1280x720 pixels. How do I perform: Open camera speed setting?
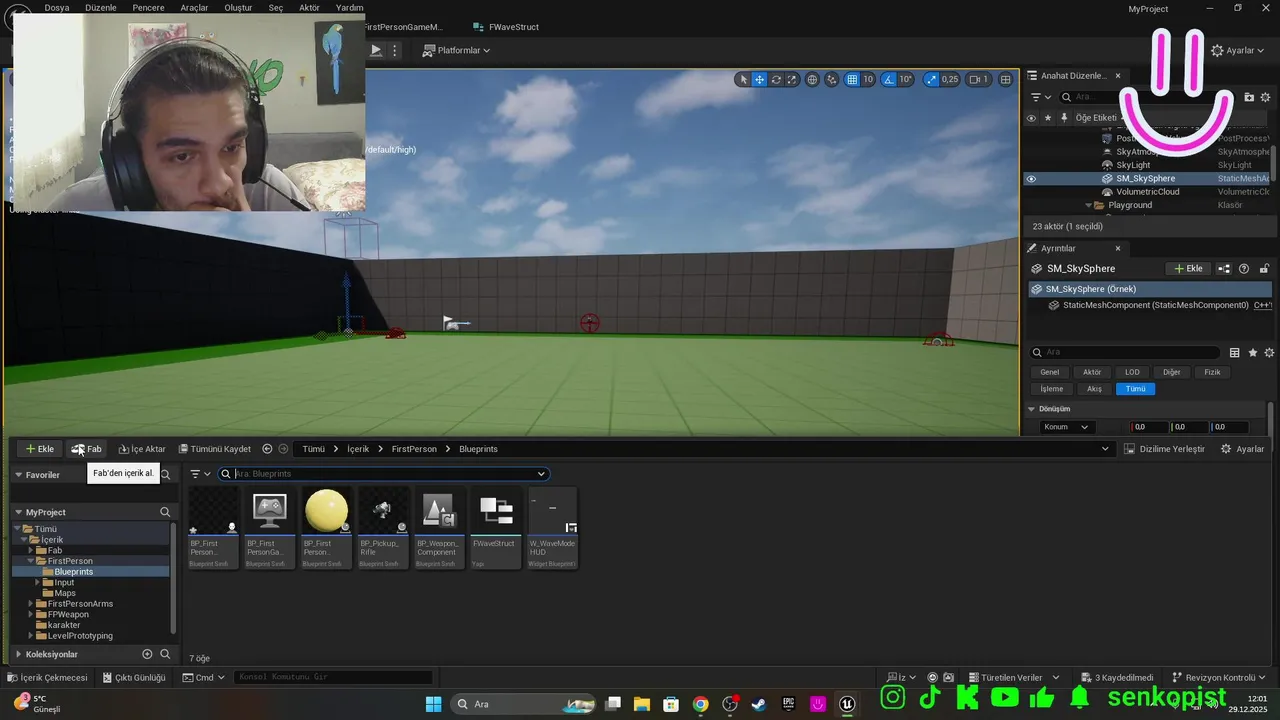[979, 79]
